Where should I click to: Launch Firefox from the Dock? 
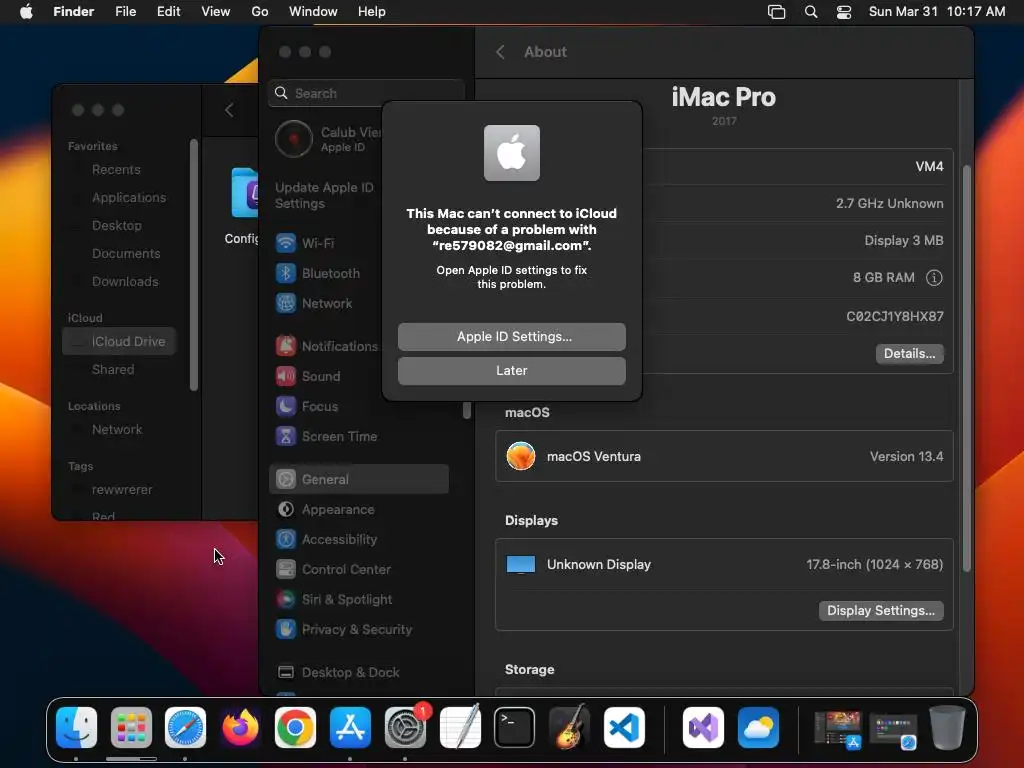pyautogui.click(x=240, y=728)
